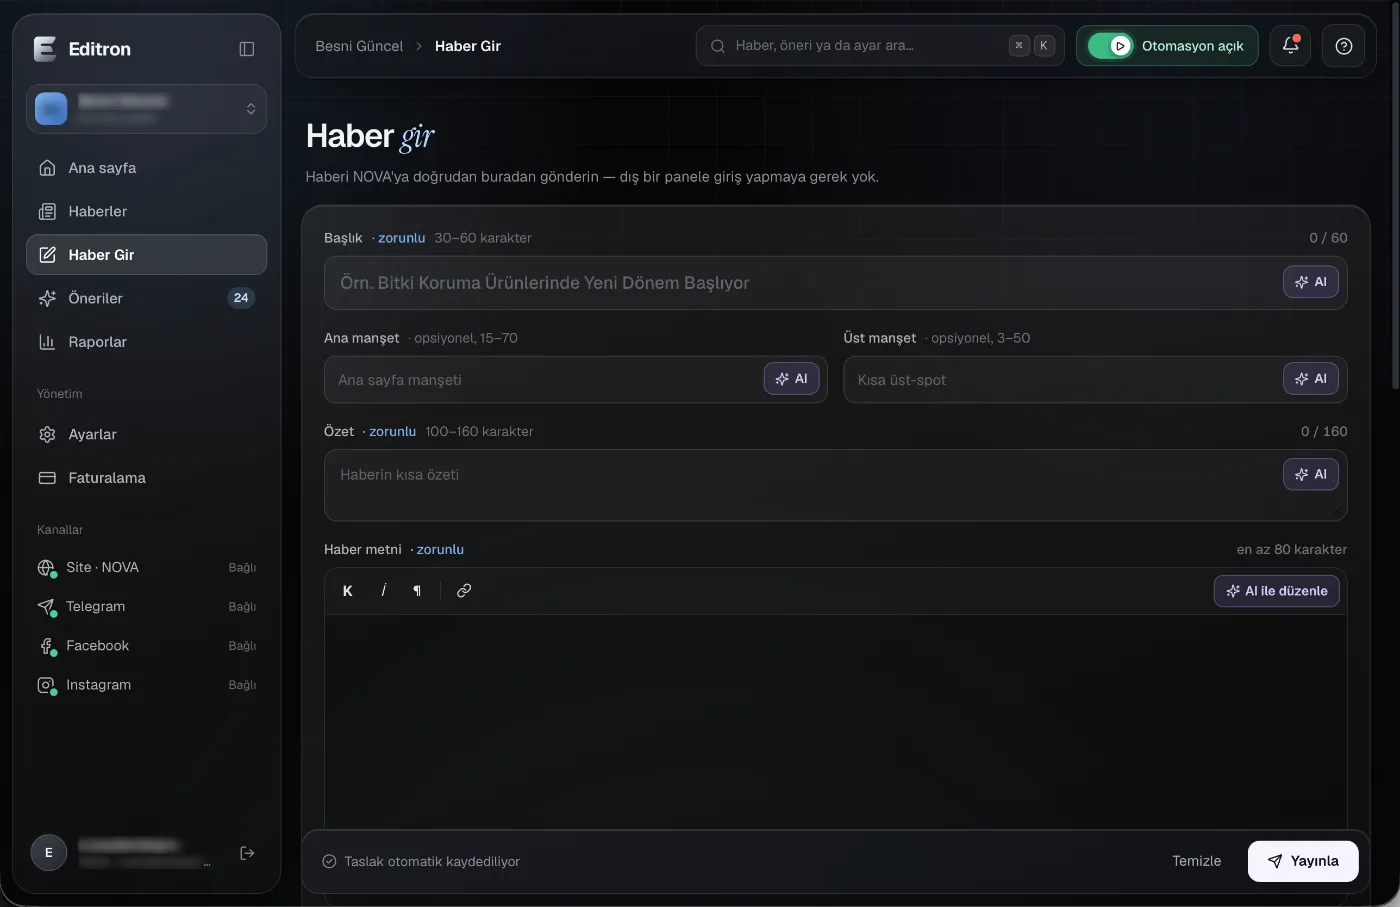
Task: Open Faturalama billing page
Action: pos(146,478)
